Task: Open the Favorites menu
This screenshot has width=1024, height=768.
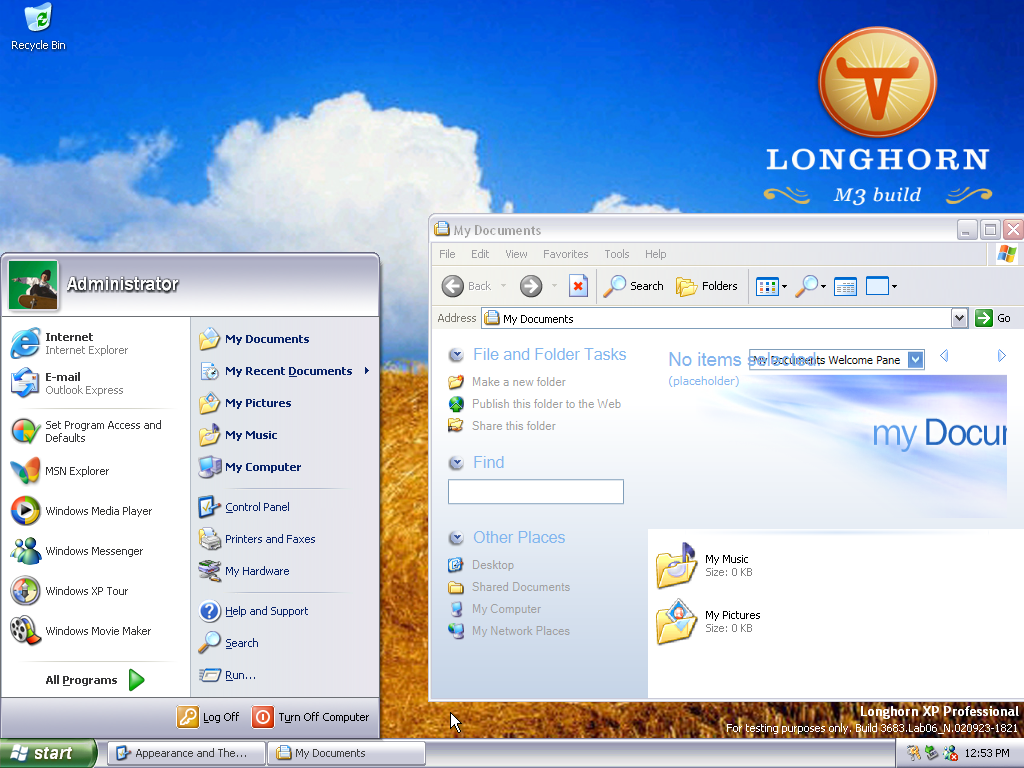Action: pyautogui.click(x=566, y=254)
